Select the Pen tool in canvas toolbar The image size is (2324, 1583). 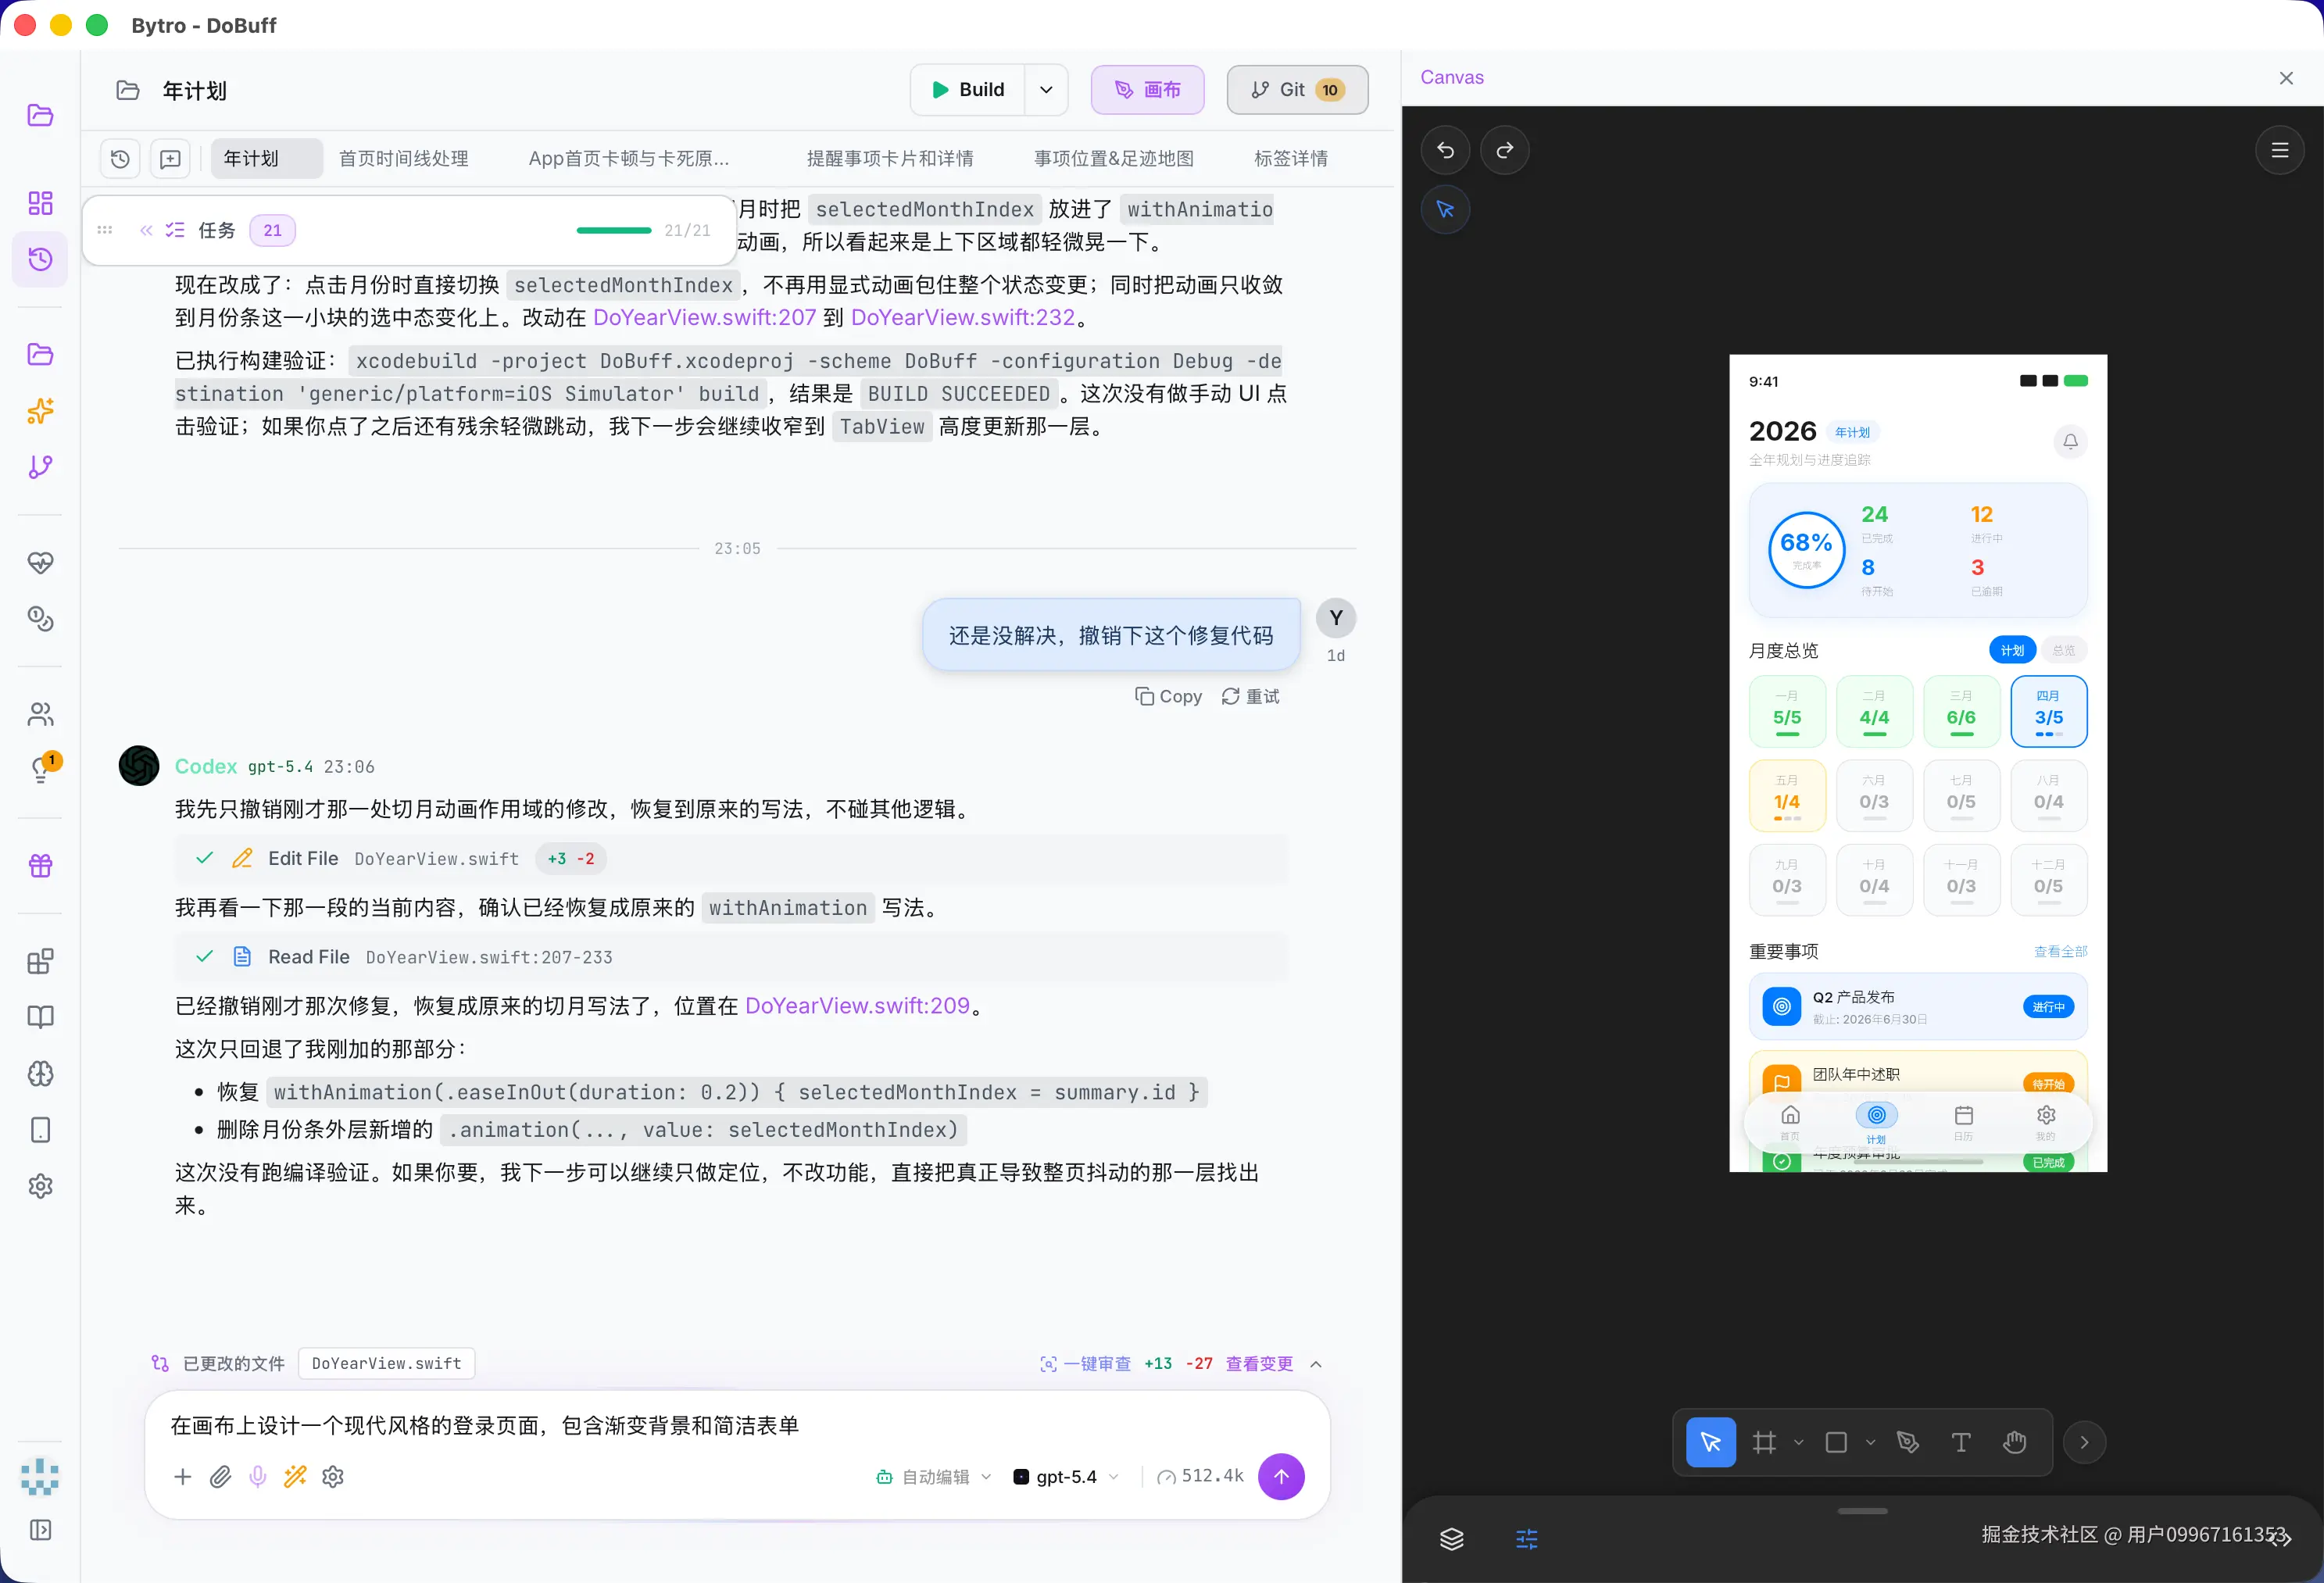(x=1908, y=1442)
